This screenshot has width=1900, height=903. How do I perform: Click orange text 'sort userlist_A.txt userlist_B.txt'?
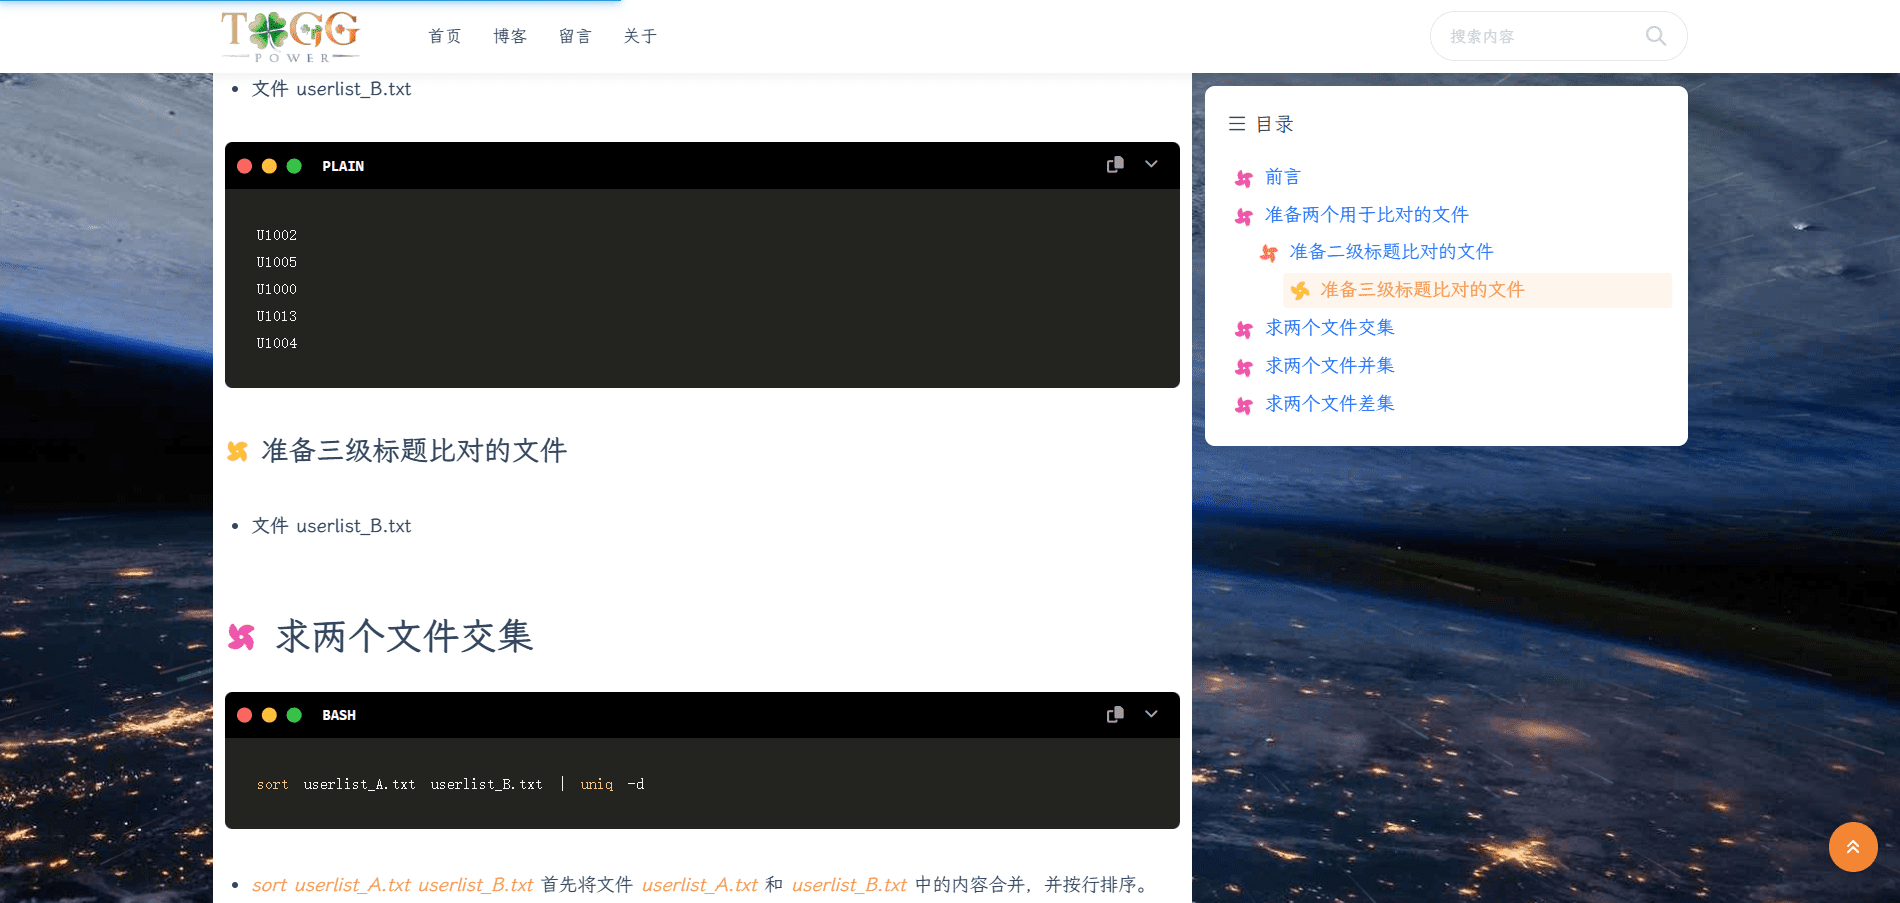pos(392,885)
